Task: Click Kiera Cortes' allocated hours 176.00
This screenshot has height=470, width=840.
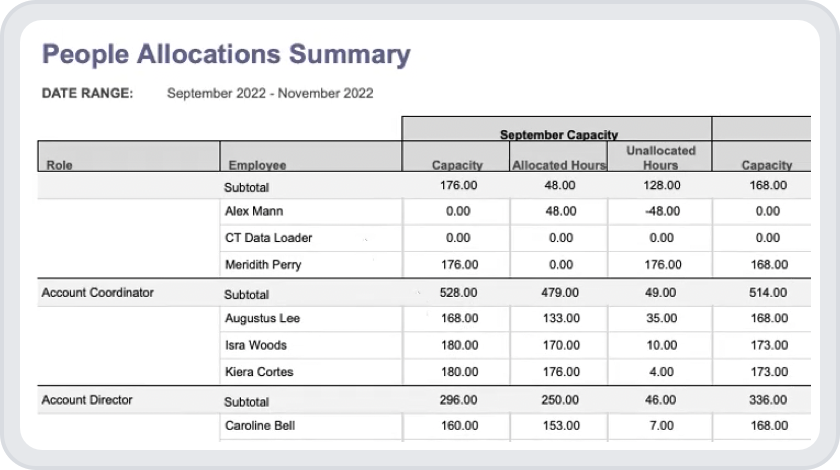Action: pos(561,372)
